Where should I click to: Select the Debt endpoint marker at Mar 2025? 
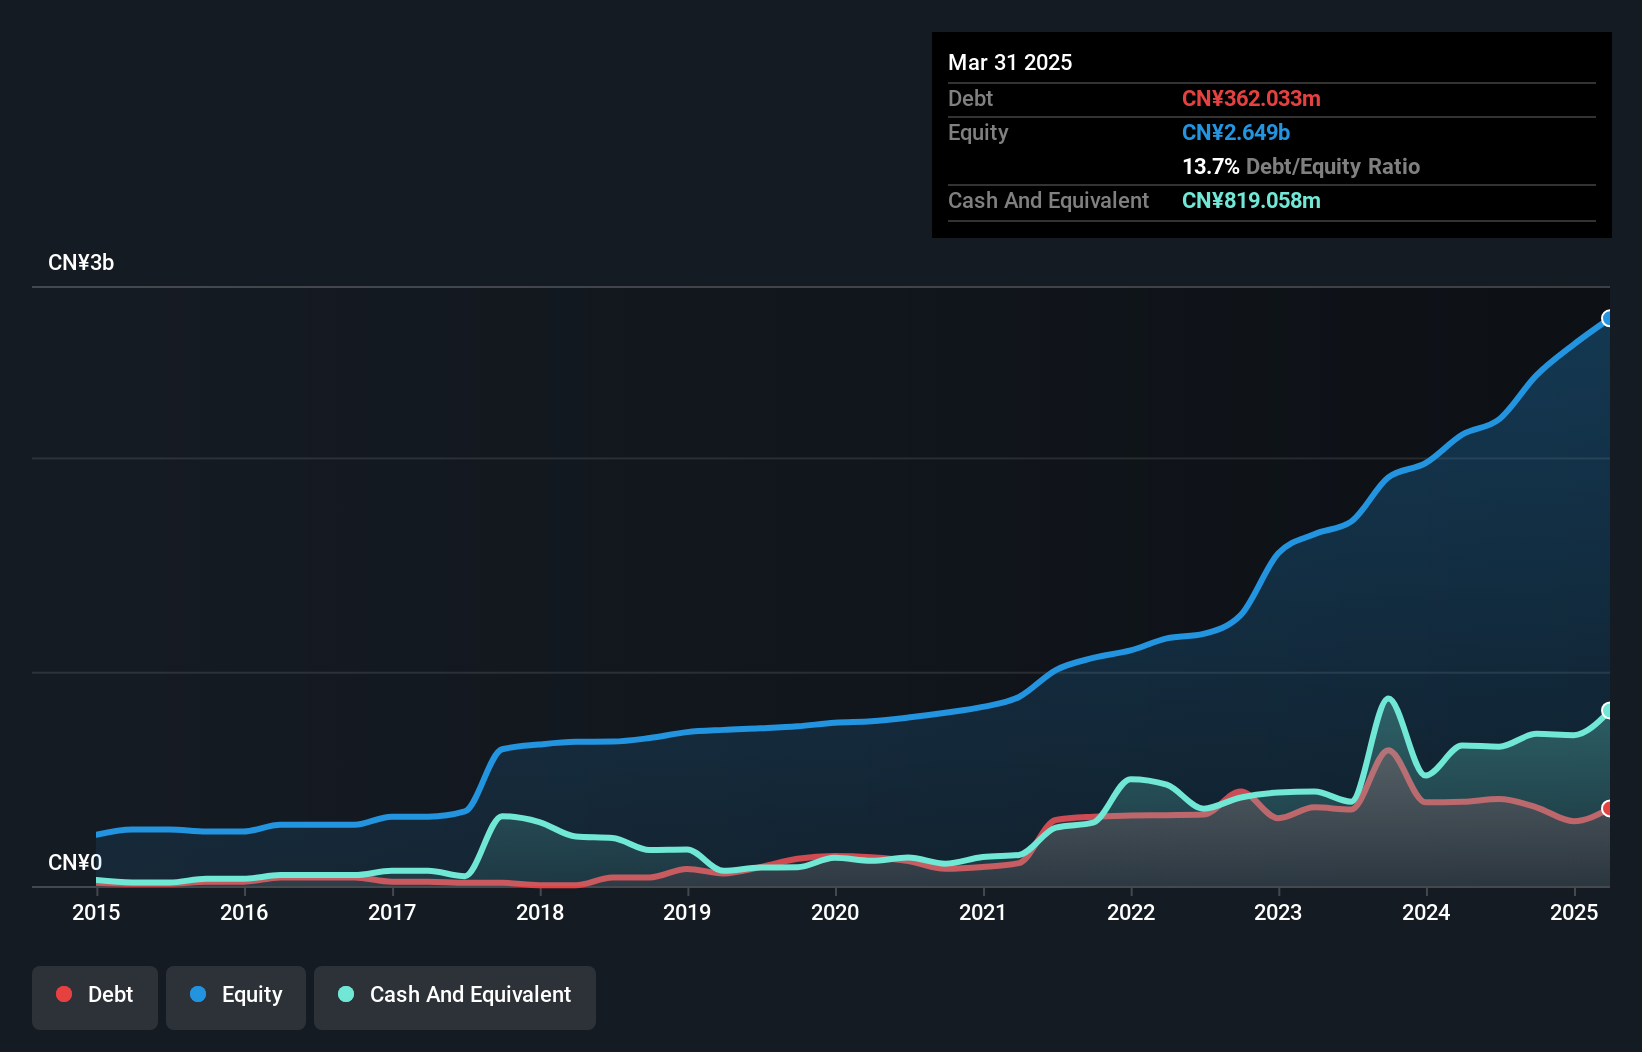click(x=1608, y=808)
